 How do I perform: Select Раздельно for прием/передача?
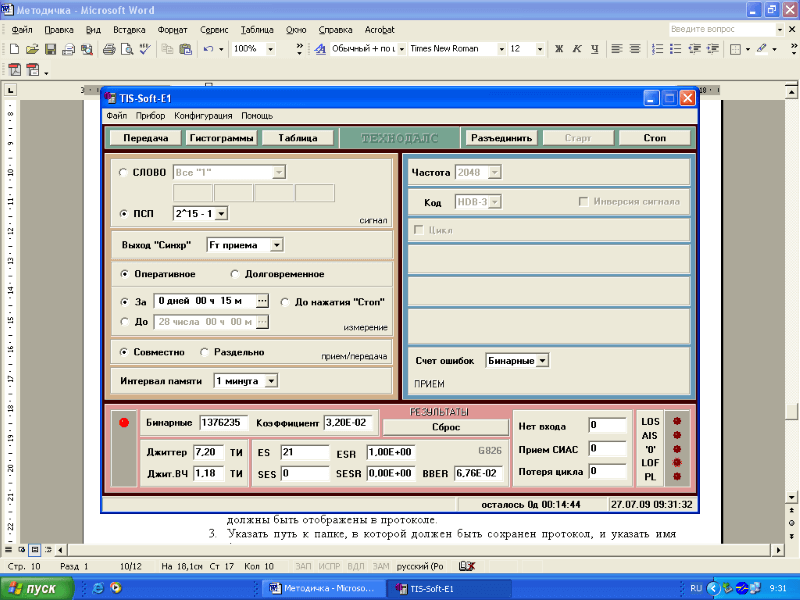pyautogui.click(x=204, y=352)
